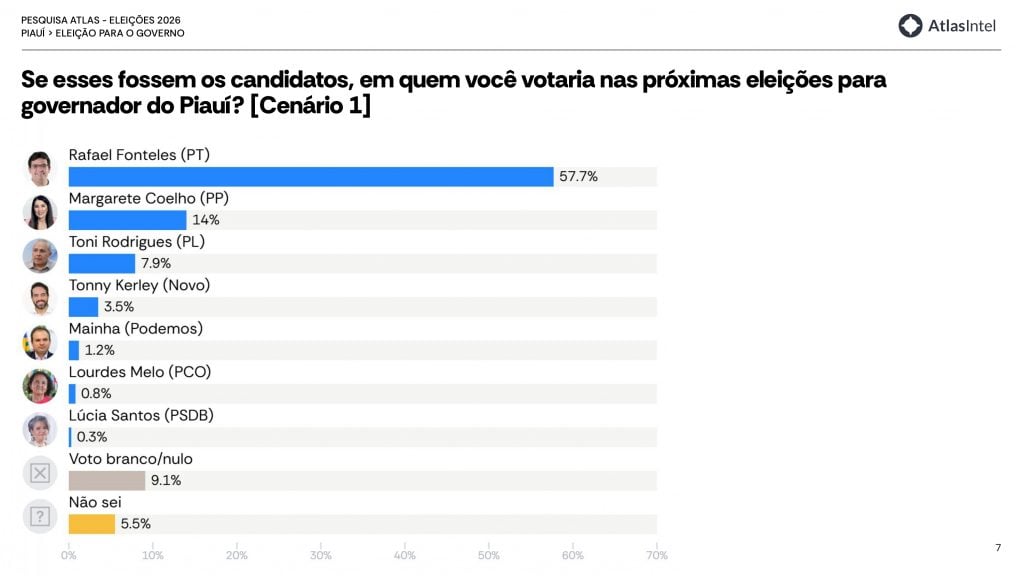The image size is (1024, 576).
Task: Click the Margarete Coelho 14% bar
Action: [127, 220]
